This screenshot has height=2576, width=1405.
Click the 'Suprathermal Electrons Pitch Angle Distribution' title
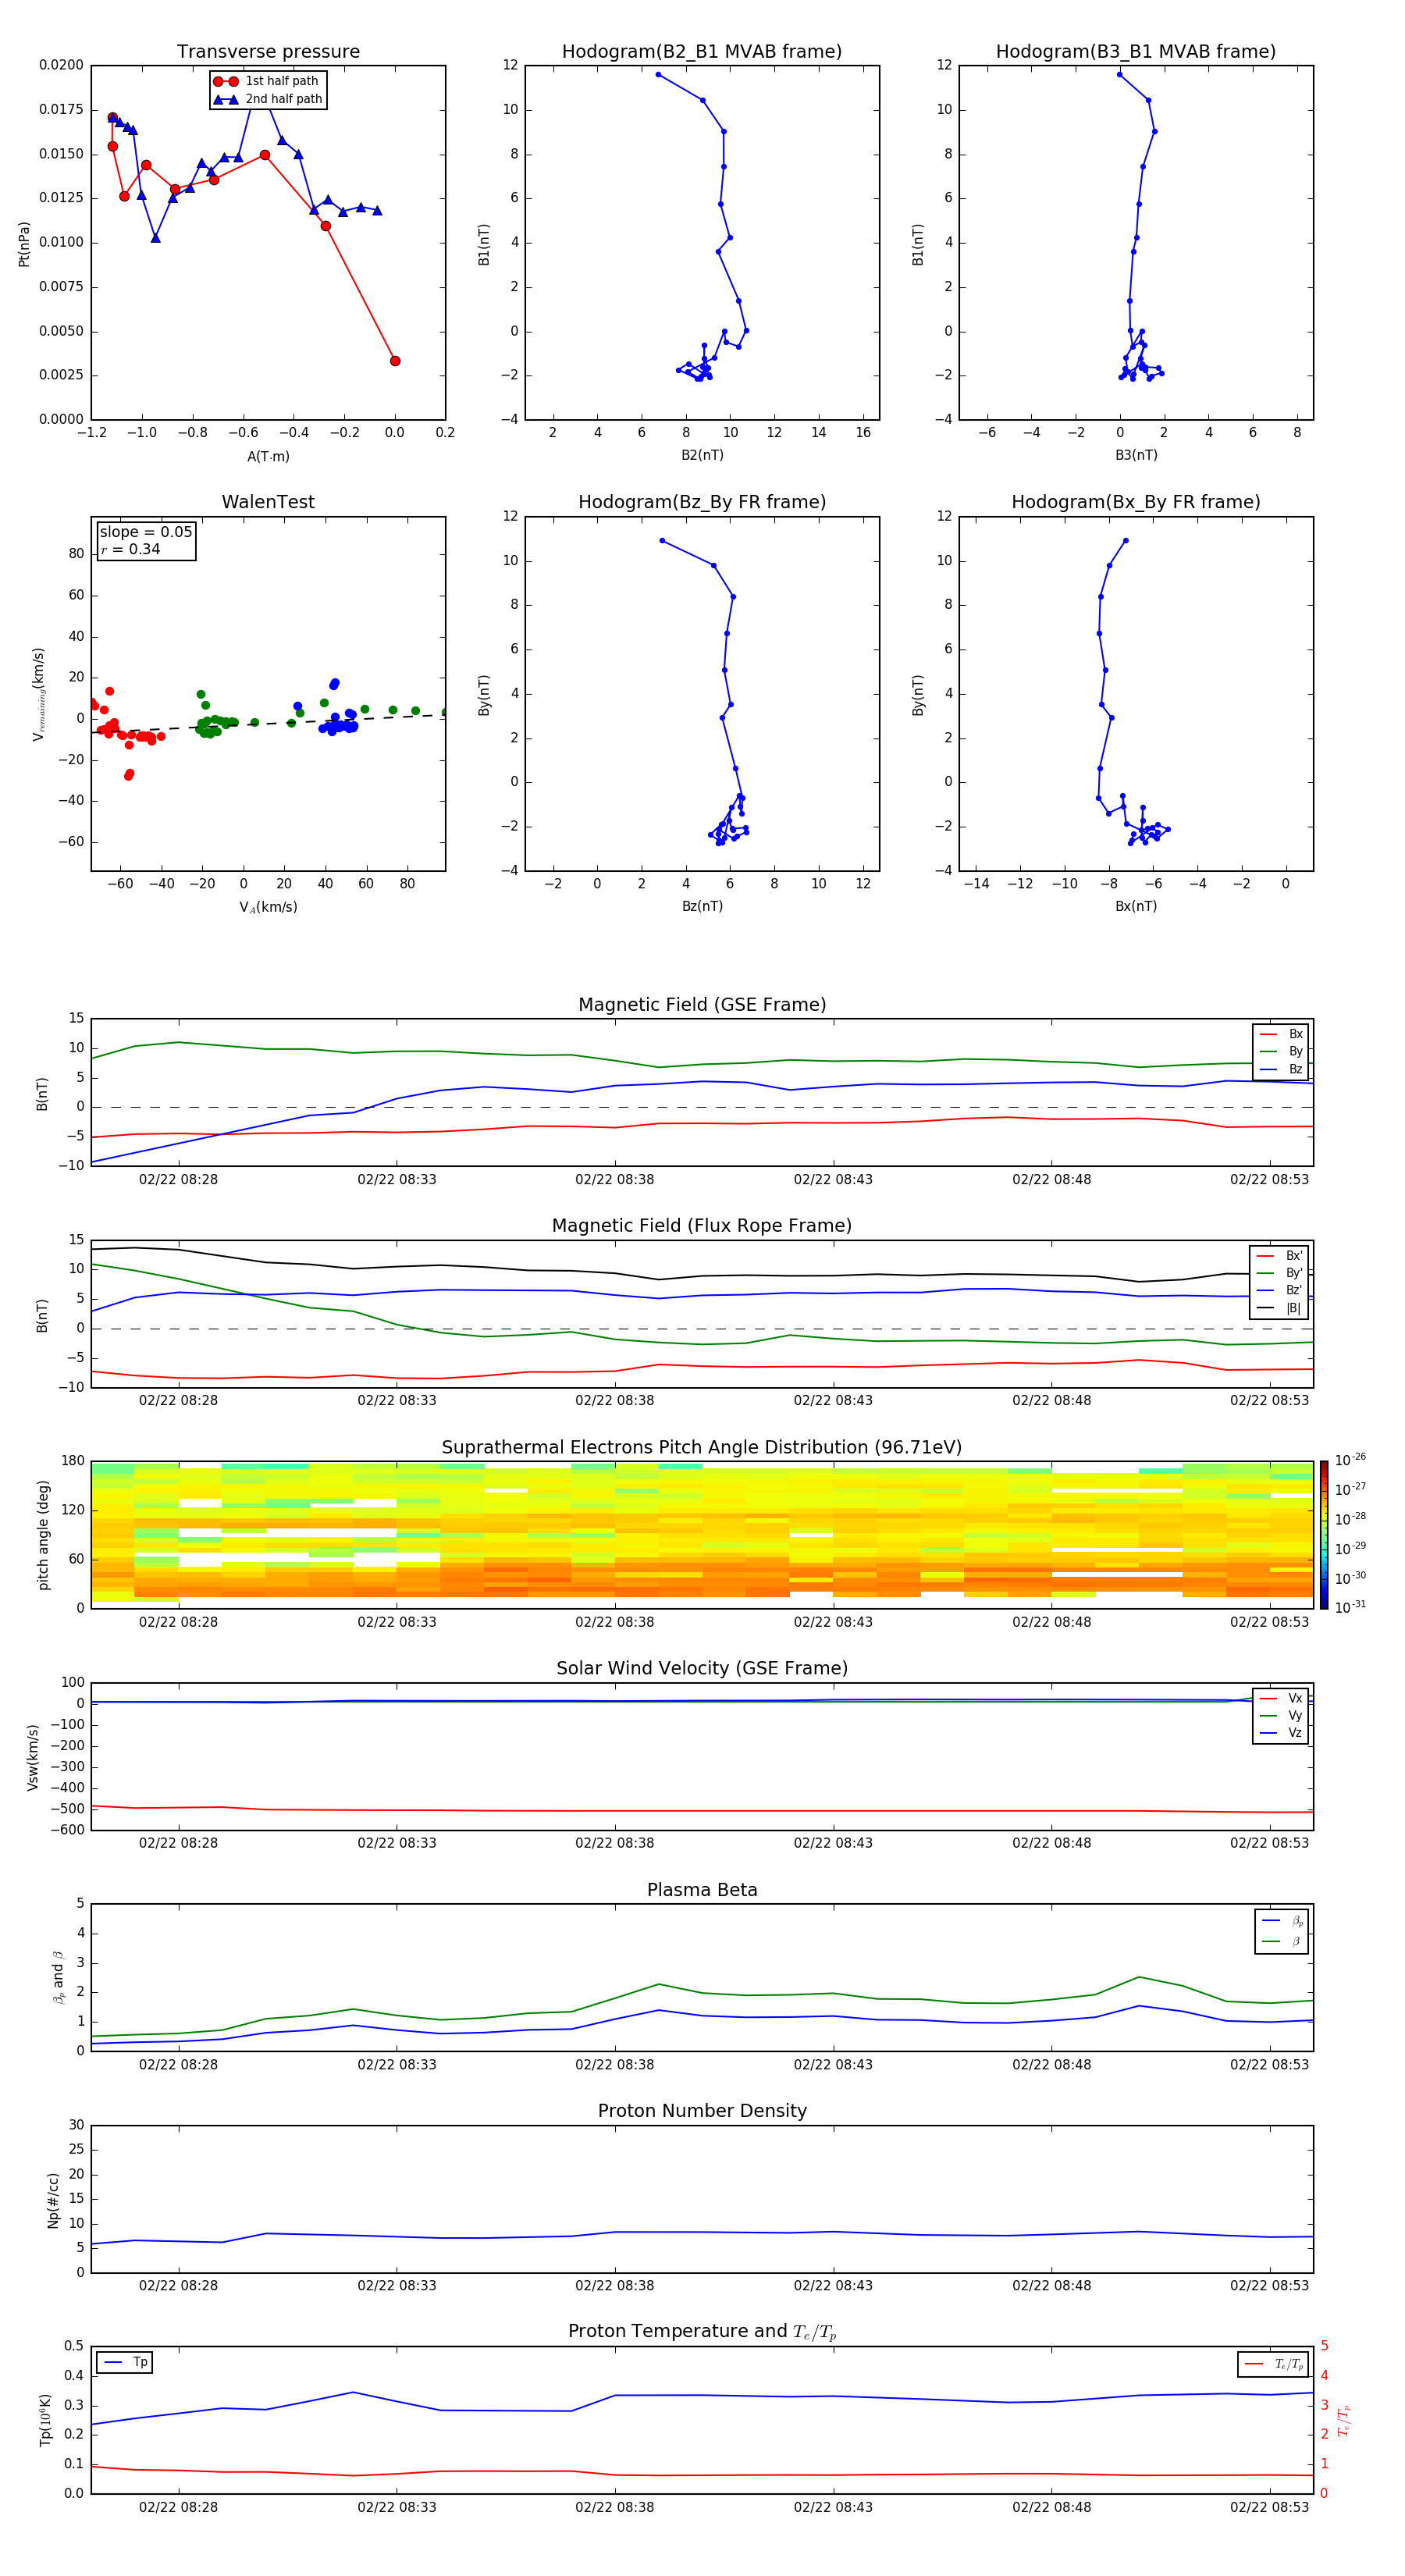tap(702, 1447)
